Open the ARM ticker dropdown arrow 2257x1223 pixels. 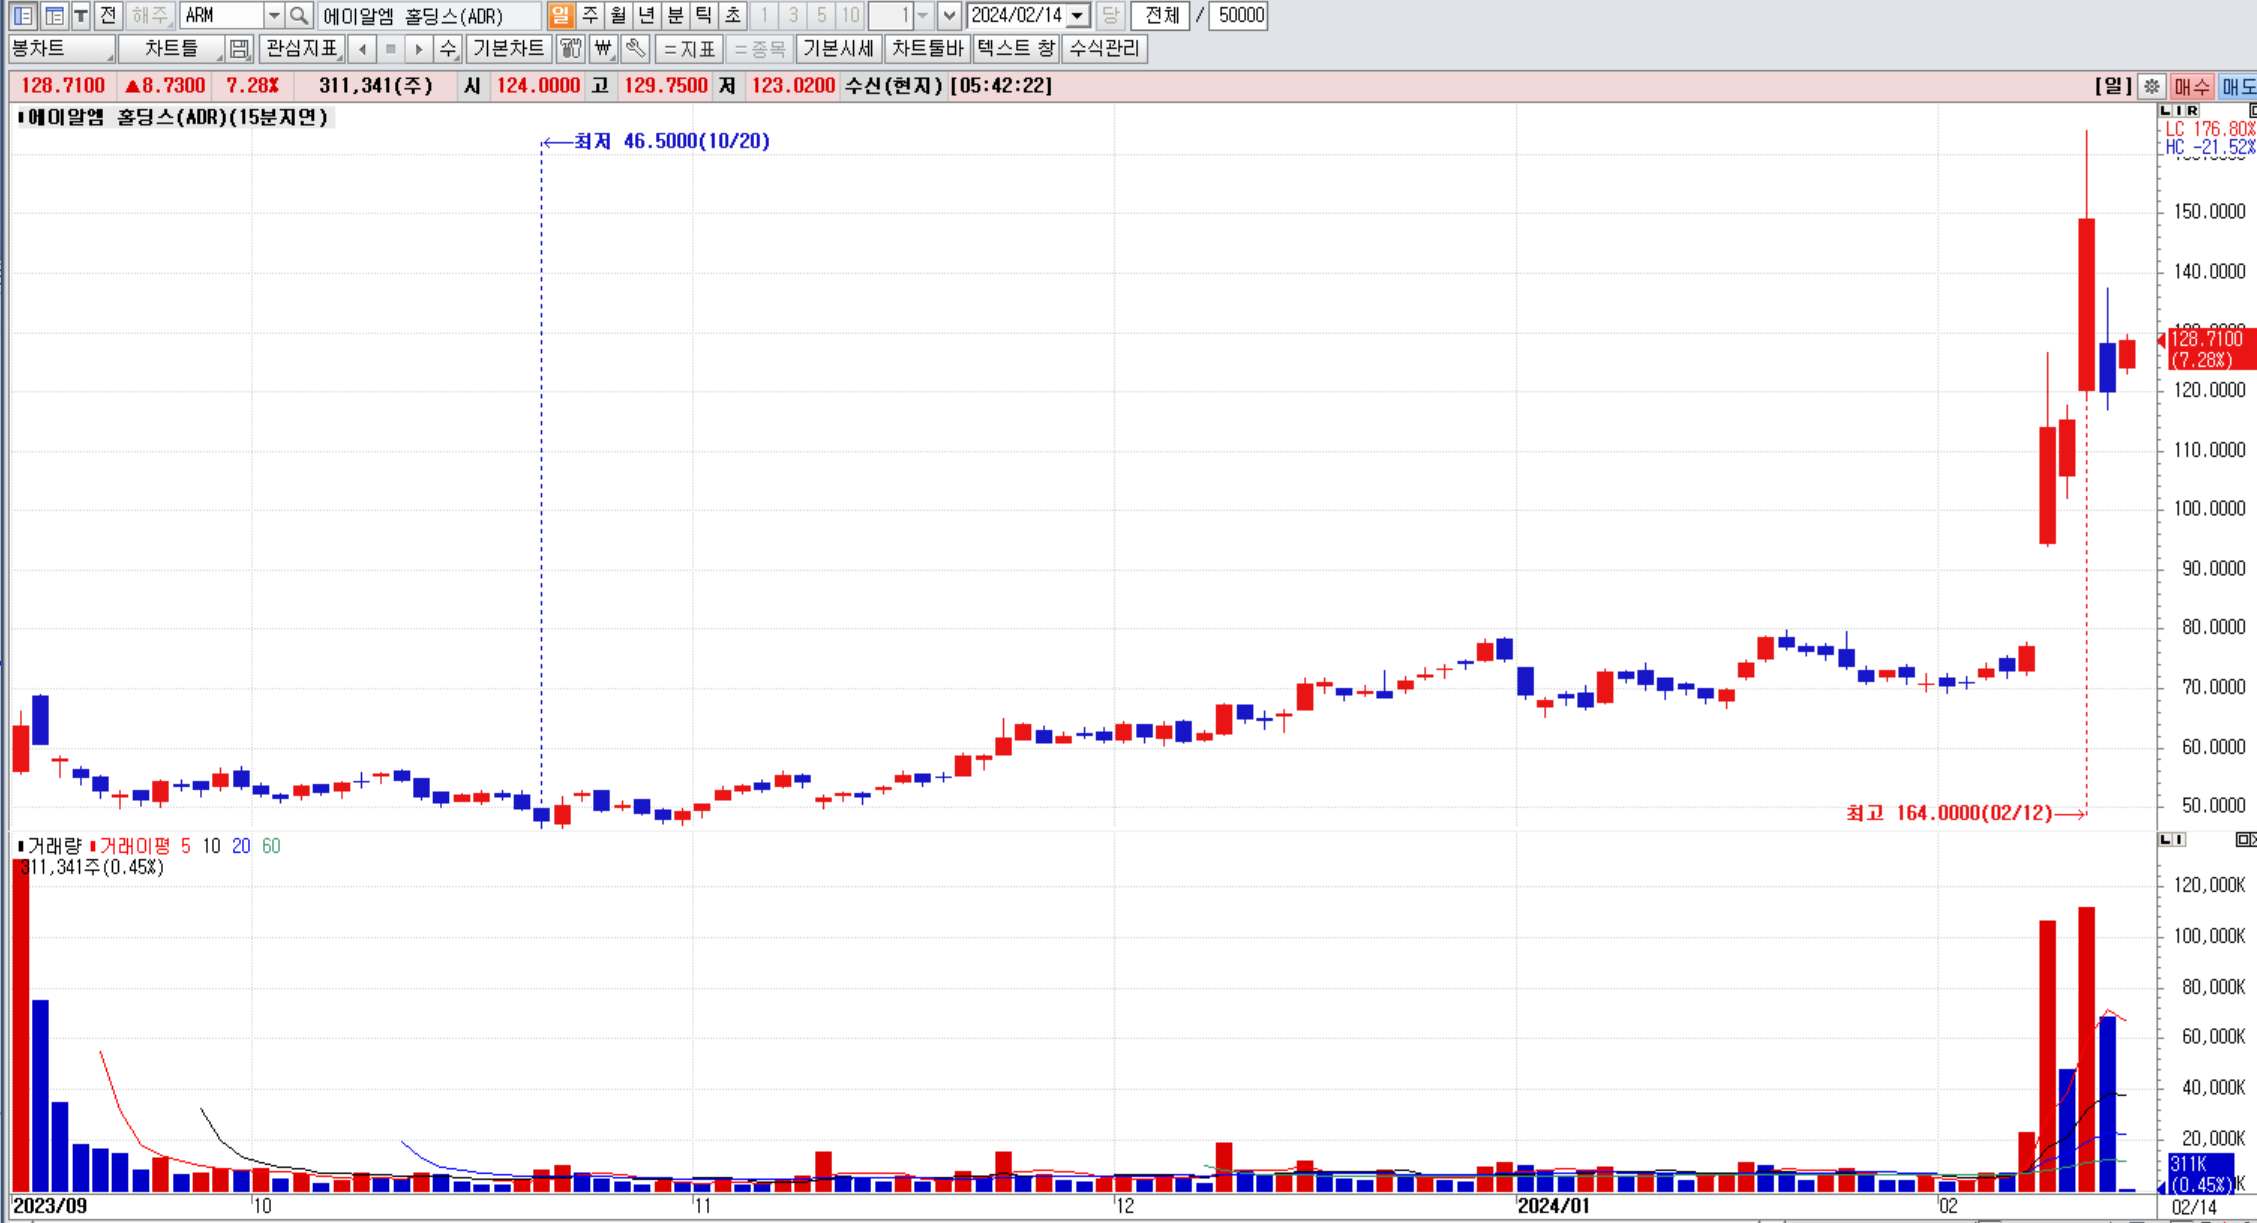[273, 15]
